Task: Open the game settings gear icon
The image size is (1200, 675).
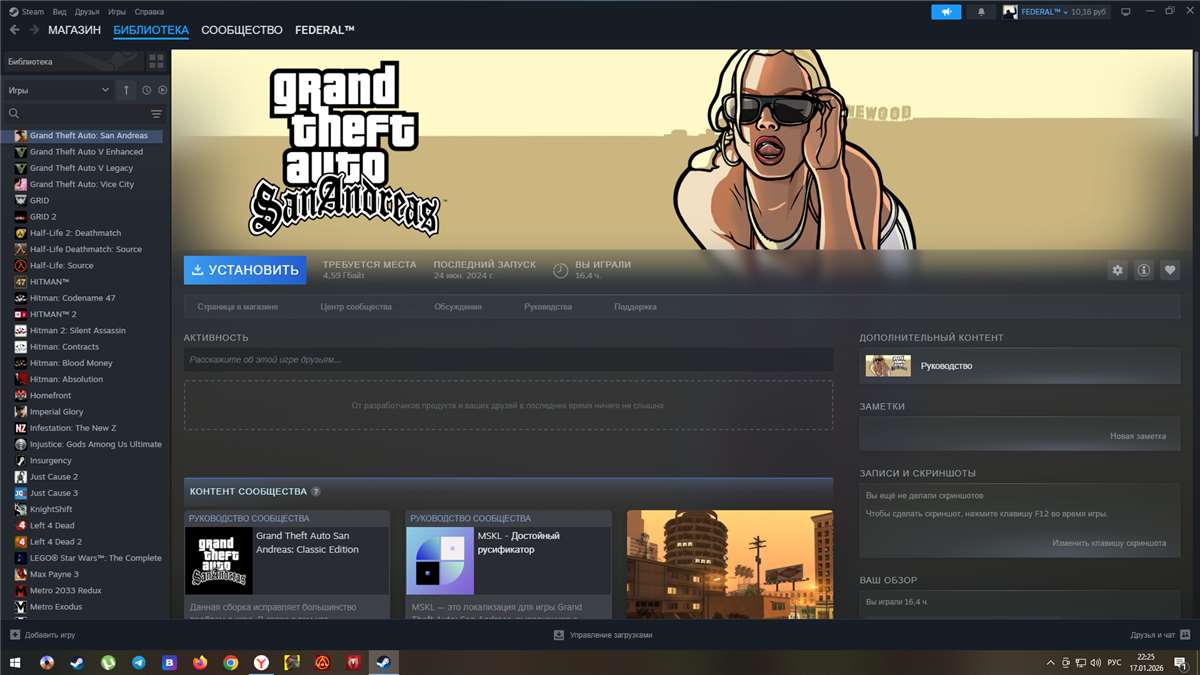Action: tap(1117, 270)
